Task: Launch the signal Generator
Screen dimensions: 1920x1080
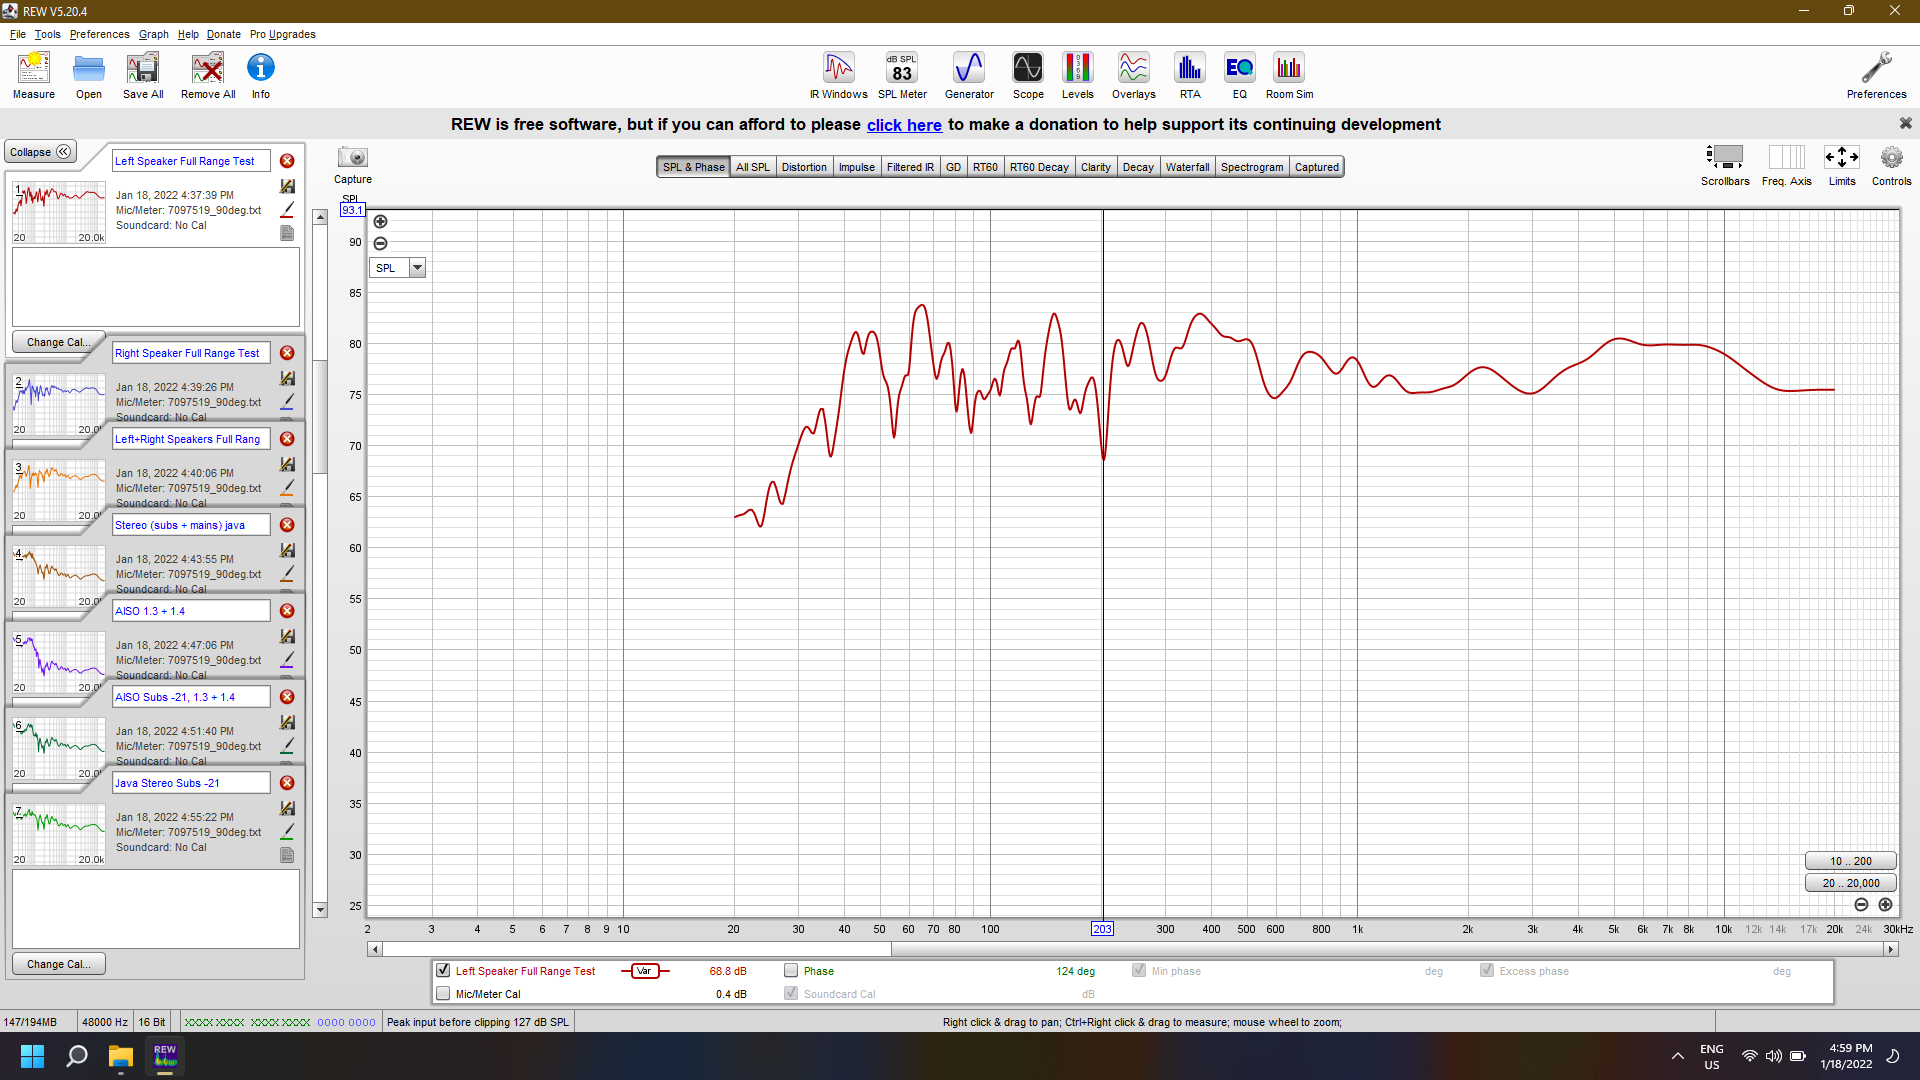Action: coord(969,75)
